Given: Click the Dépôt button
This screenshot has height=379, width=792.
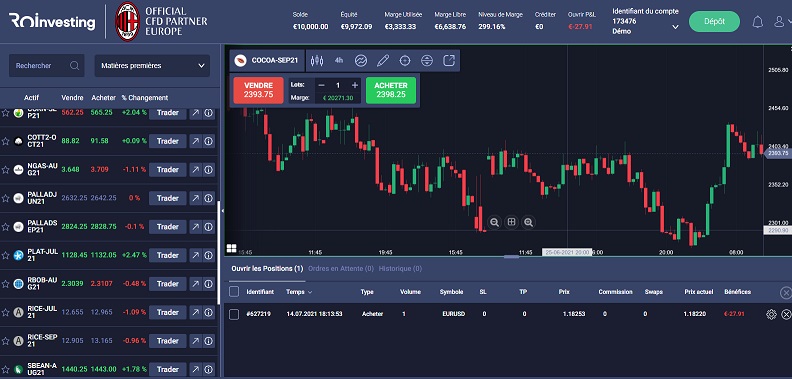Looking at the screenshot, I should [x=714, y=22].
